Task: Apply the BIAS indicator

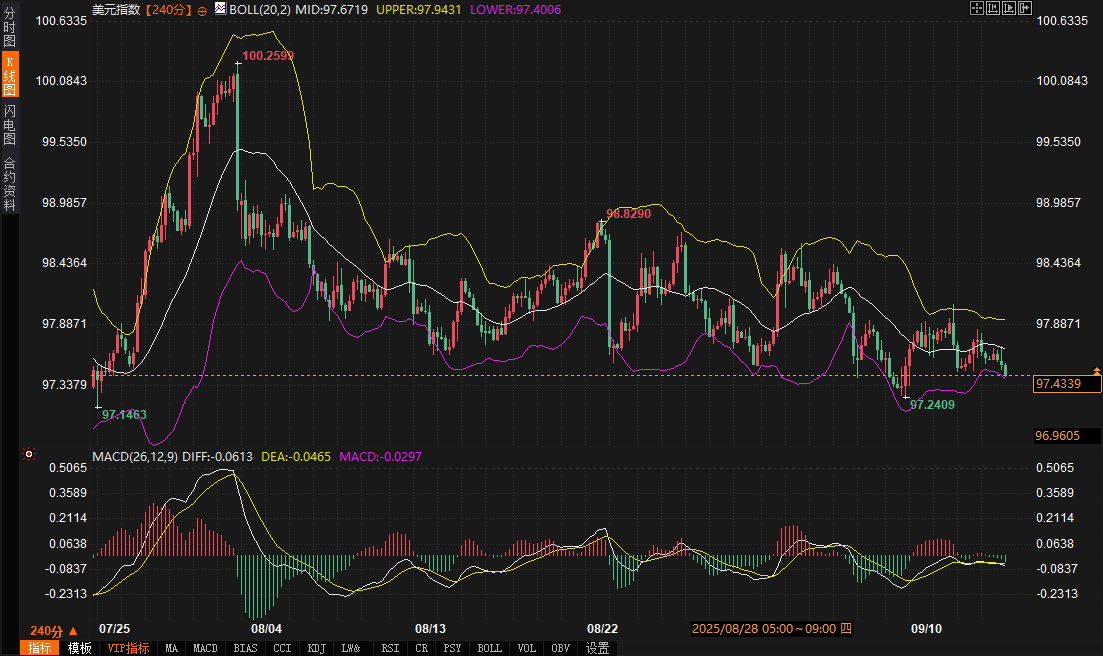Action: click(x=246, y=648)
